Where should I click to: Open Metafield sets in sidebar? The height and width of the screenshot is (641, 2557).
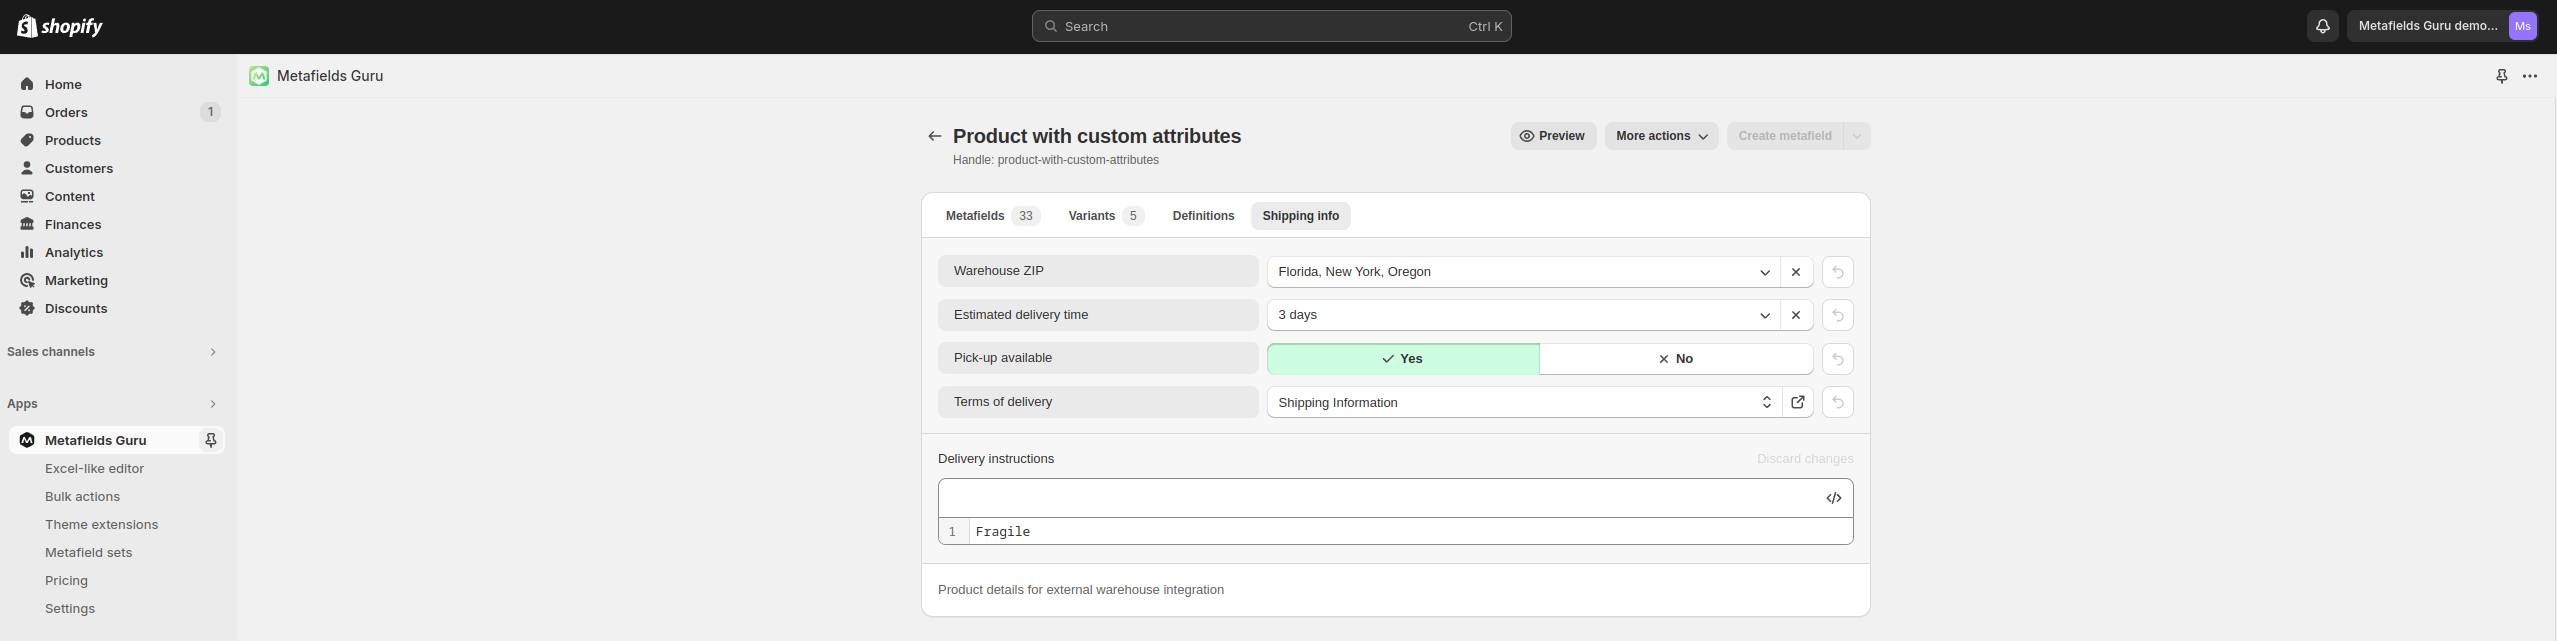[x=88, y=552]
